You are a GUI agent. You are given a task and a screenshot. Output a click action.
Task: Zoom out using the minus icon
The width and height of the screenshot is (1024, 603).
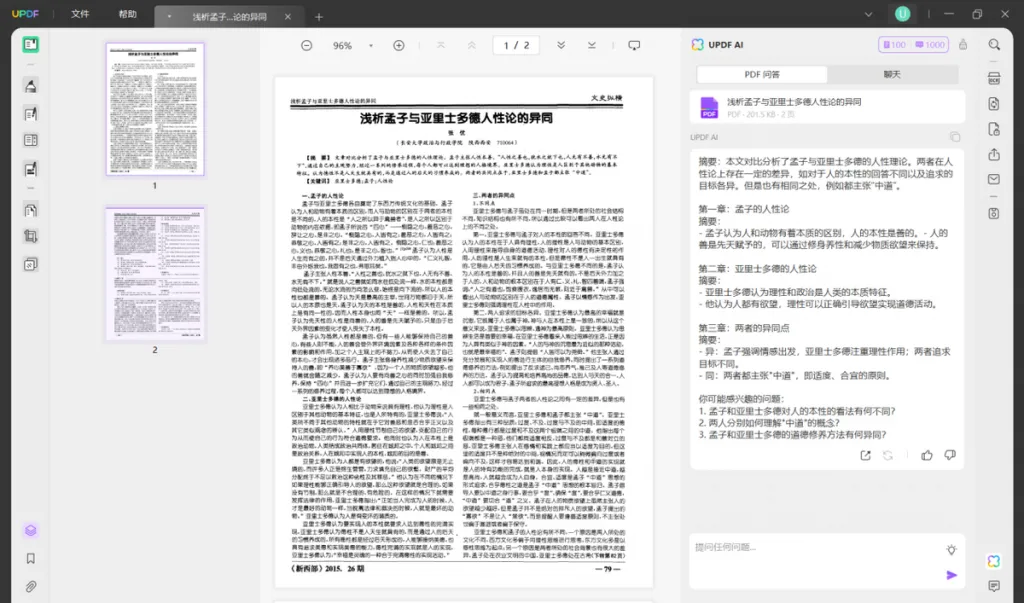(306, 45)
